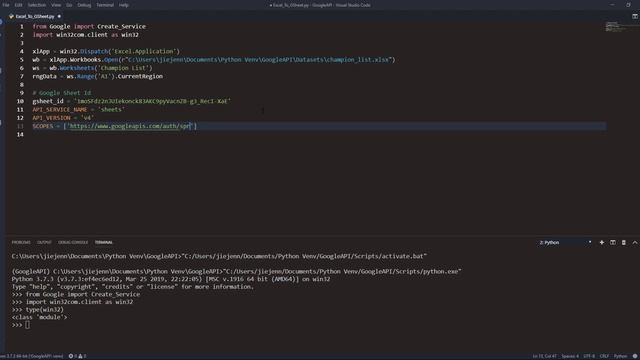Open the View menu
Image resolution: width=640 pixels, height=360 pixels.
click(x=56, y=5)
